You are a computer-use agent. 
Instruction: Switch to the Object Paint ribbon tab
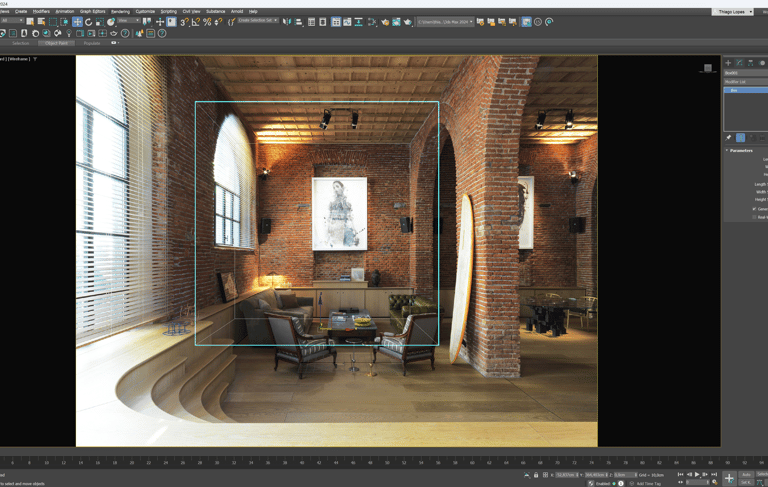[x=57, y=43]
